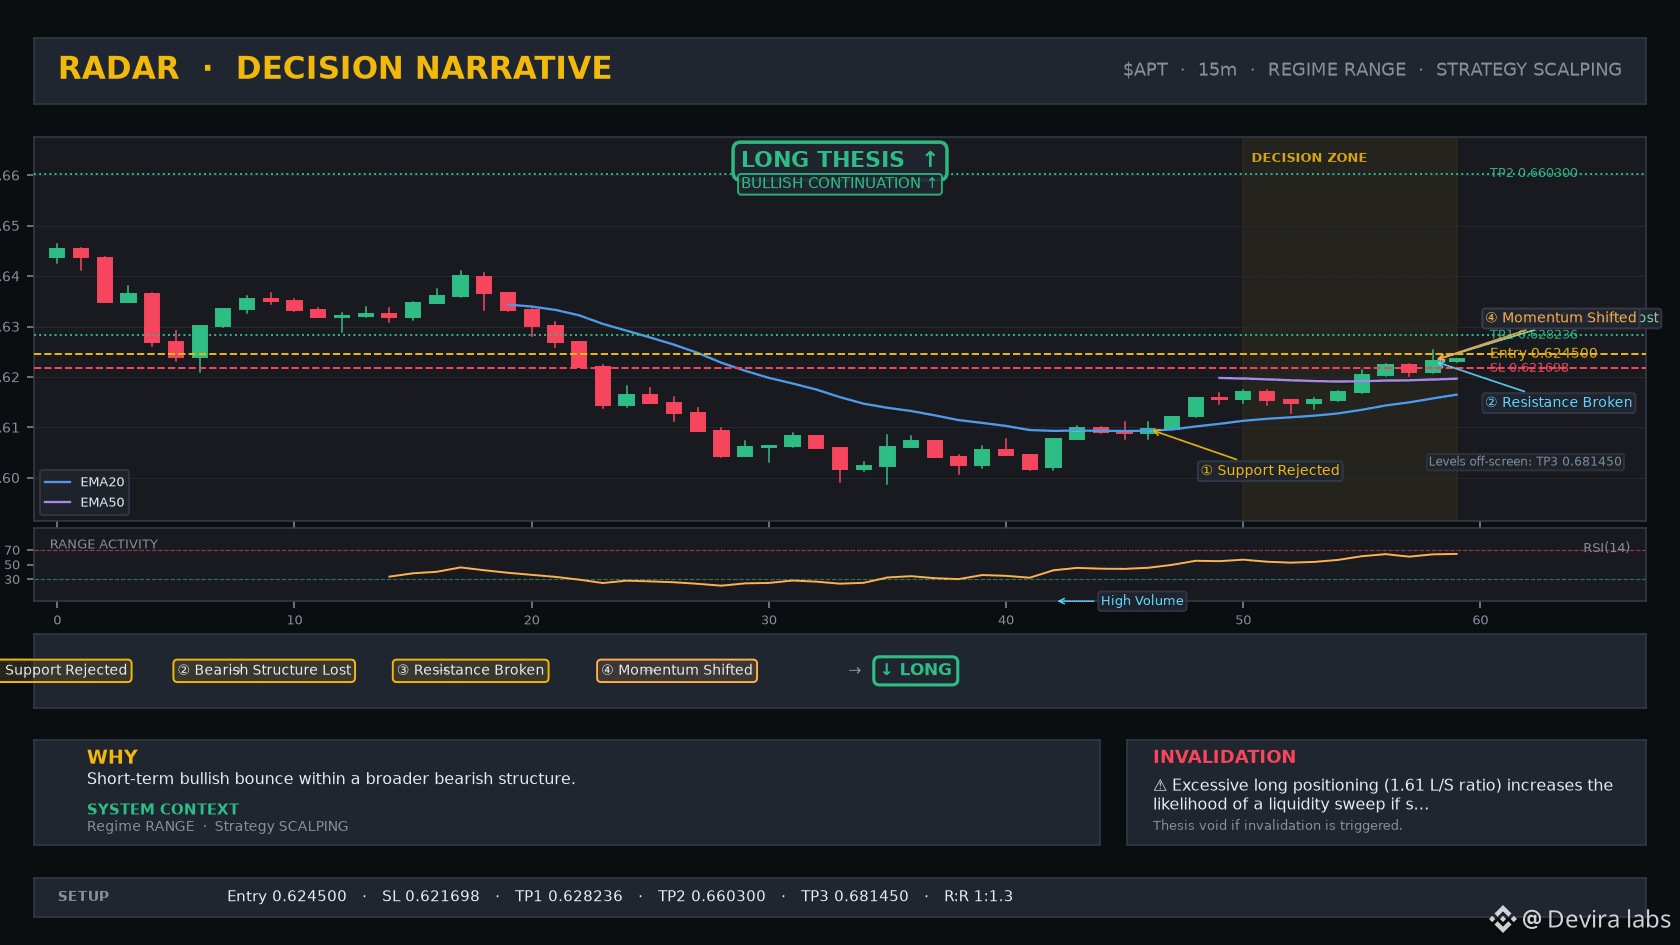Click the Levels off-screen TP3 note
1680x945 pixels.
[1525, 462]
